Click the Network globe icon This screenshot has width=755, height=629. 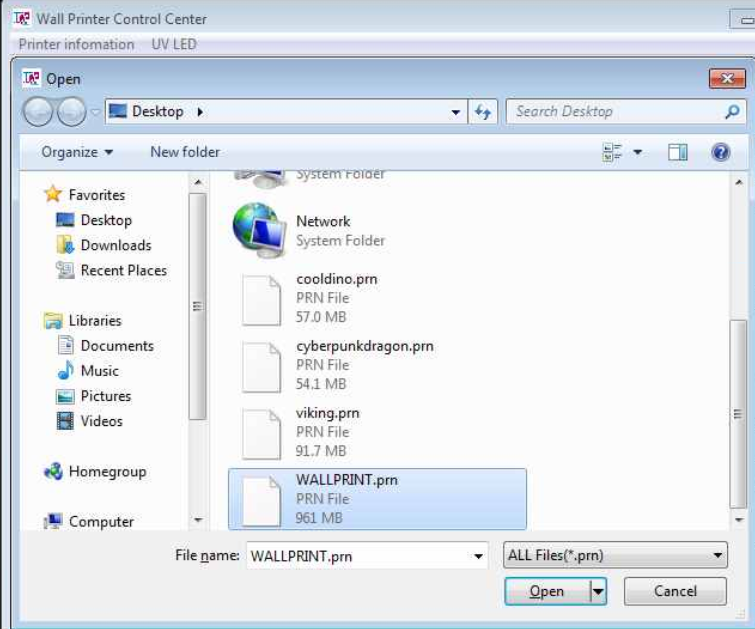coord(259,230)
